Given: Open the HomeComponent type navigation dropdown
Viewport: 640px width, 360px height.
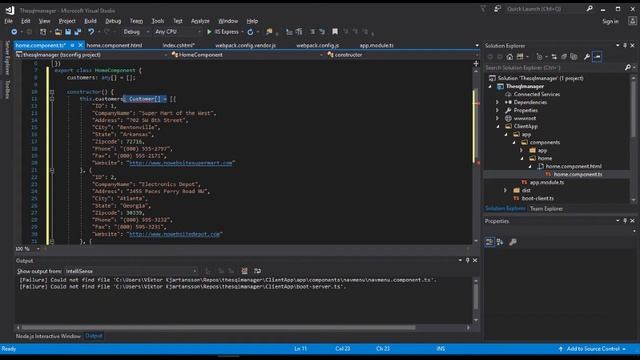Looking at the screenshot, I should [x=247, y=55].
